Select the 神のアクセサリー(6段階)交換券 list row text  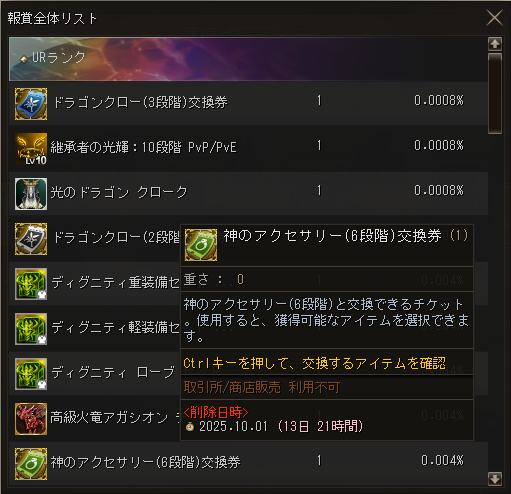click(x=145, y=462)
